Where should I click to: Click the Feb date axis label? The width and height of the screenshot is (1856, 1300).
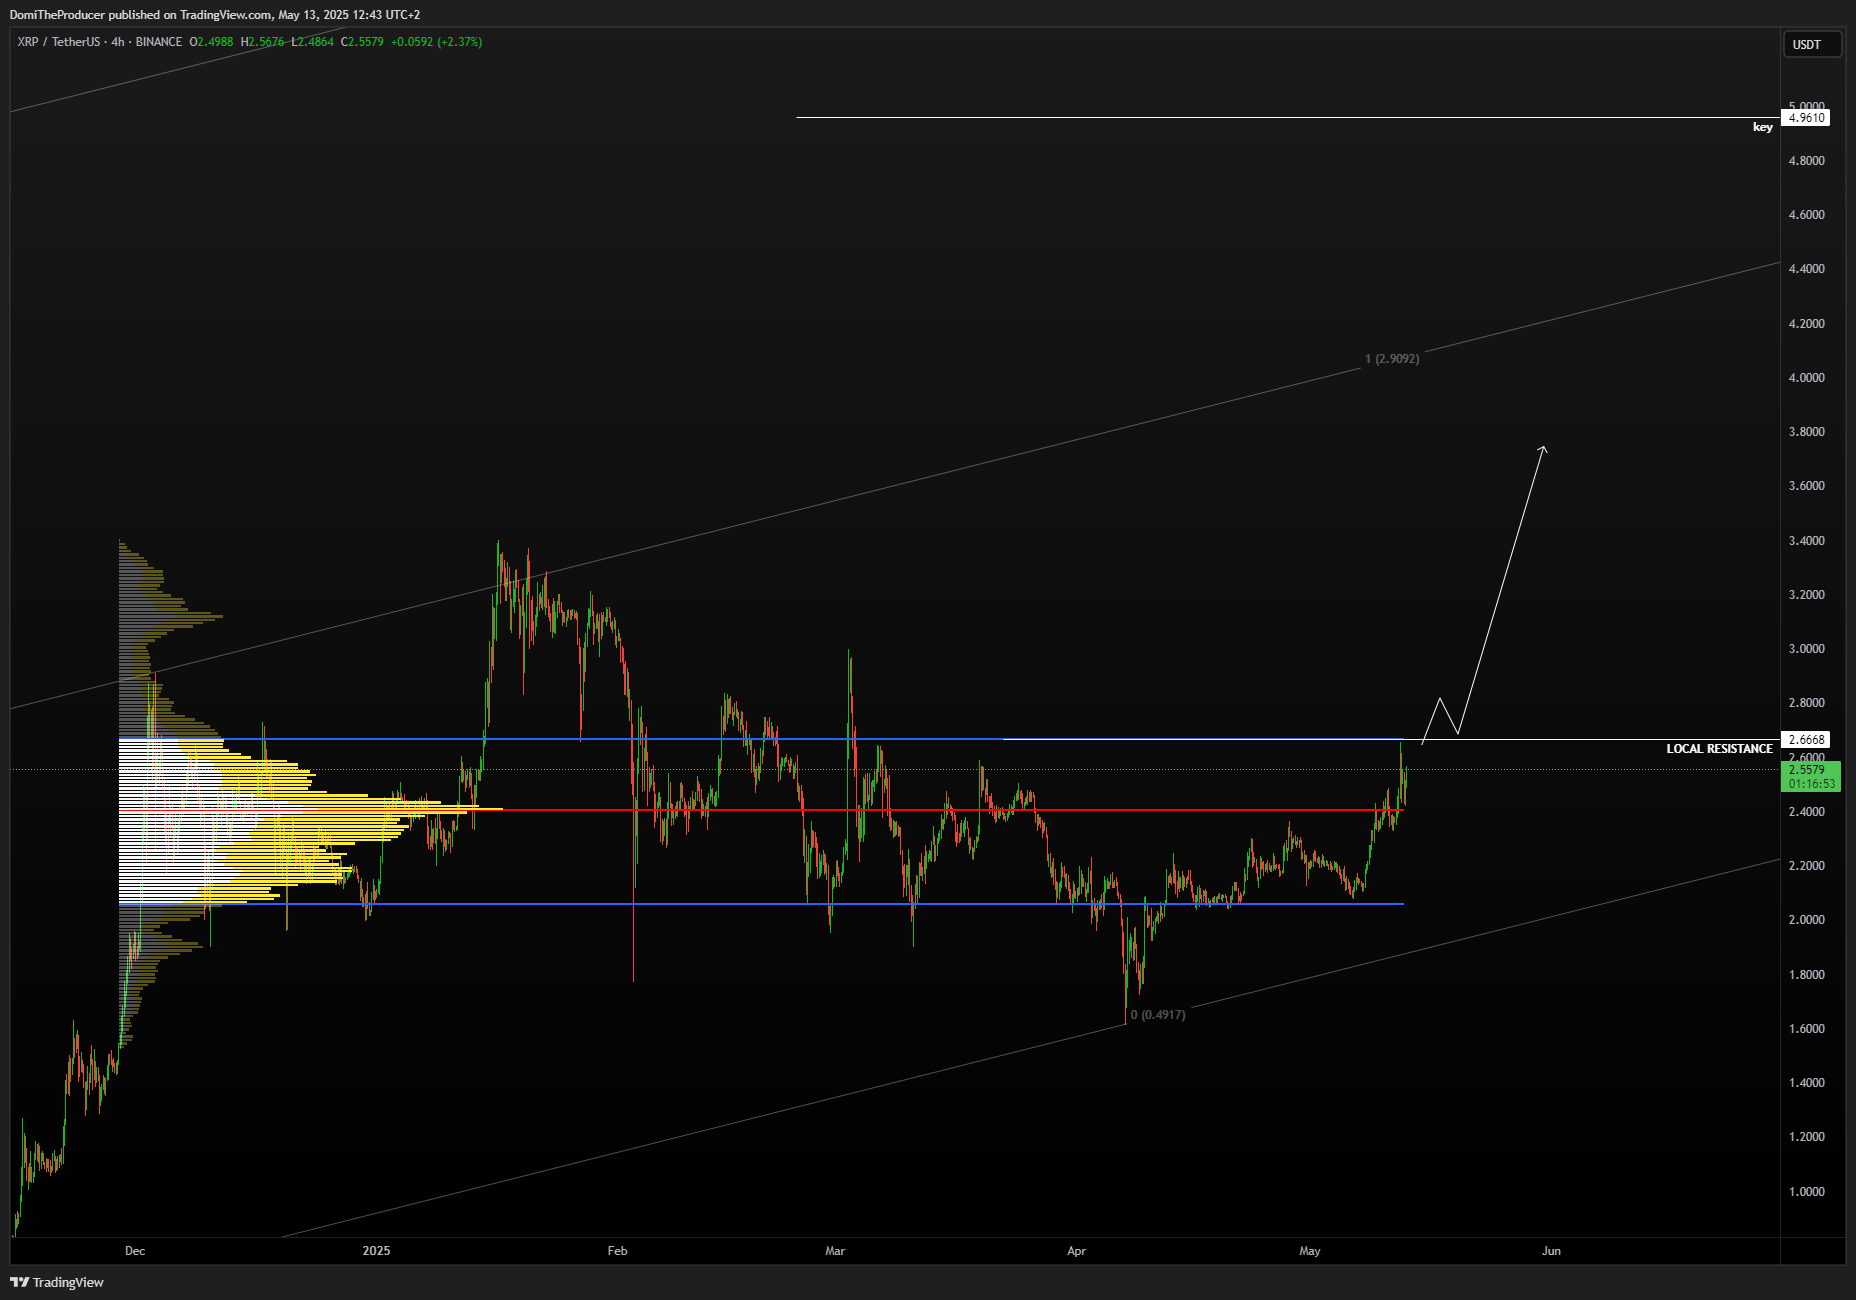(618, 1251)
